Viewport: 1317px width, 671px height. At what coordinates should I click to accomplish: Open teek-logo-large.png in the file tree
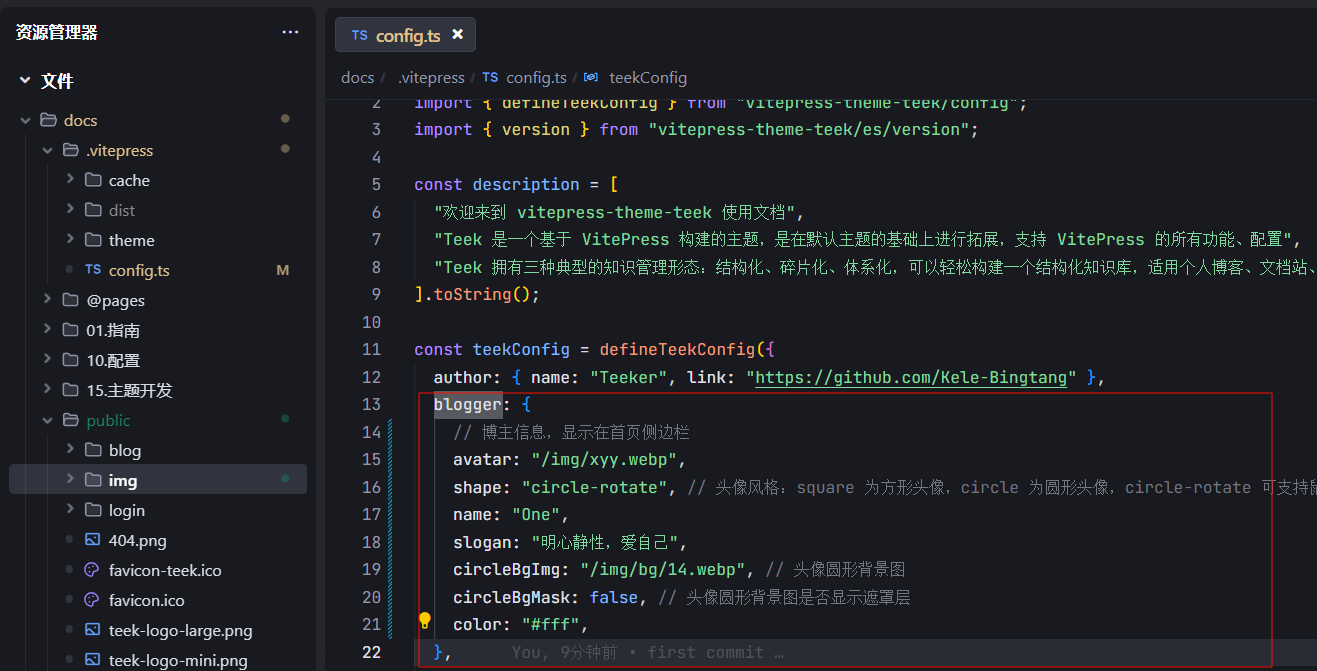coord(181,630)
